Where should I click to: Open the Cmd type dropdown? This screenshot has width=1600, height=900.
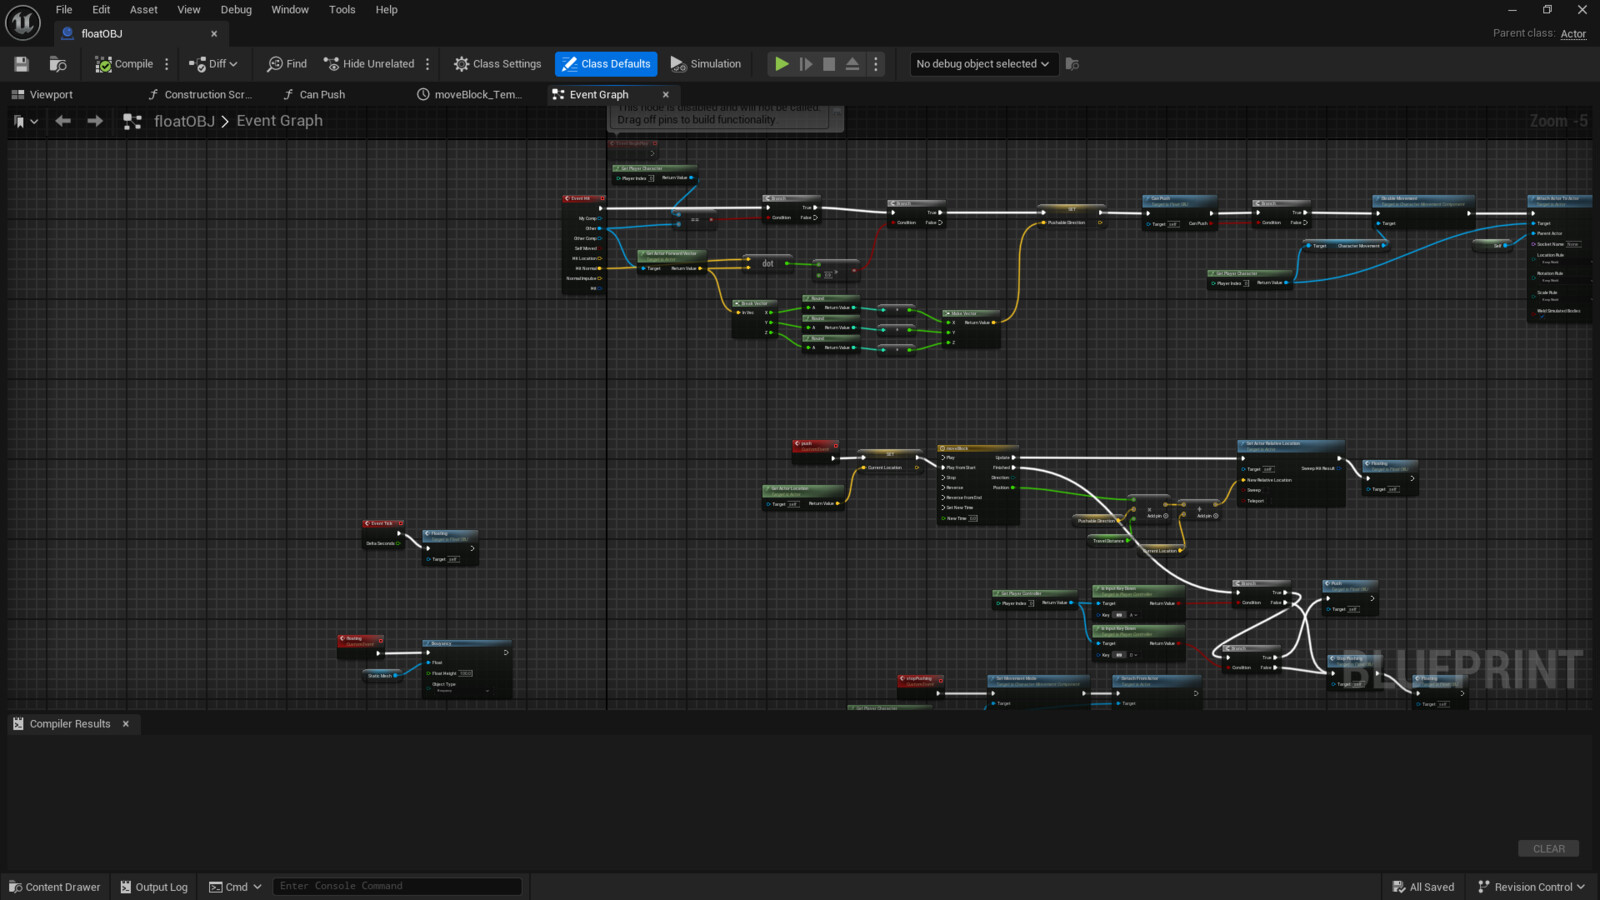click(x=236, y=887)
